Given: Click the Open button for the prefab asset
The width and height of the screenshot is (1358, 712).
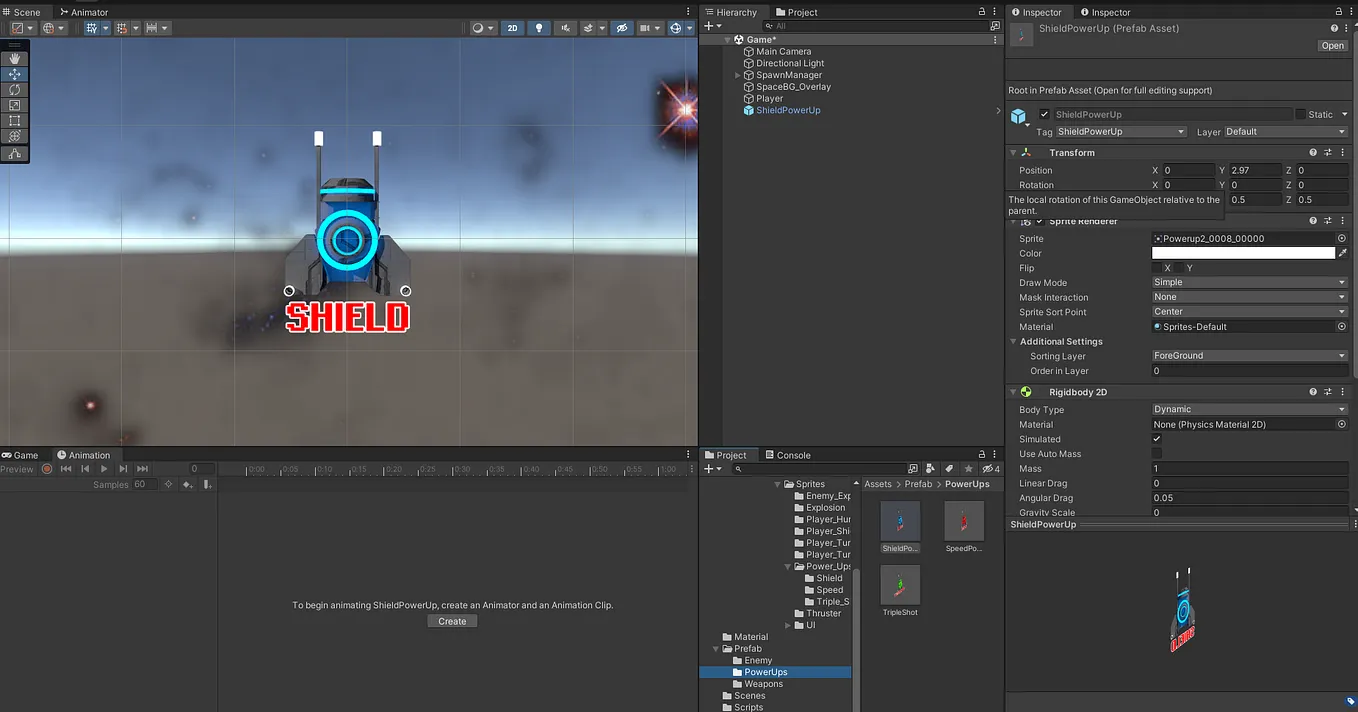Looking at the screenshot, I should [x=1332, y=45].
